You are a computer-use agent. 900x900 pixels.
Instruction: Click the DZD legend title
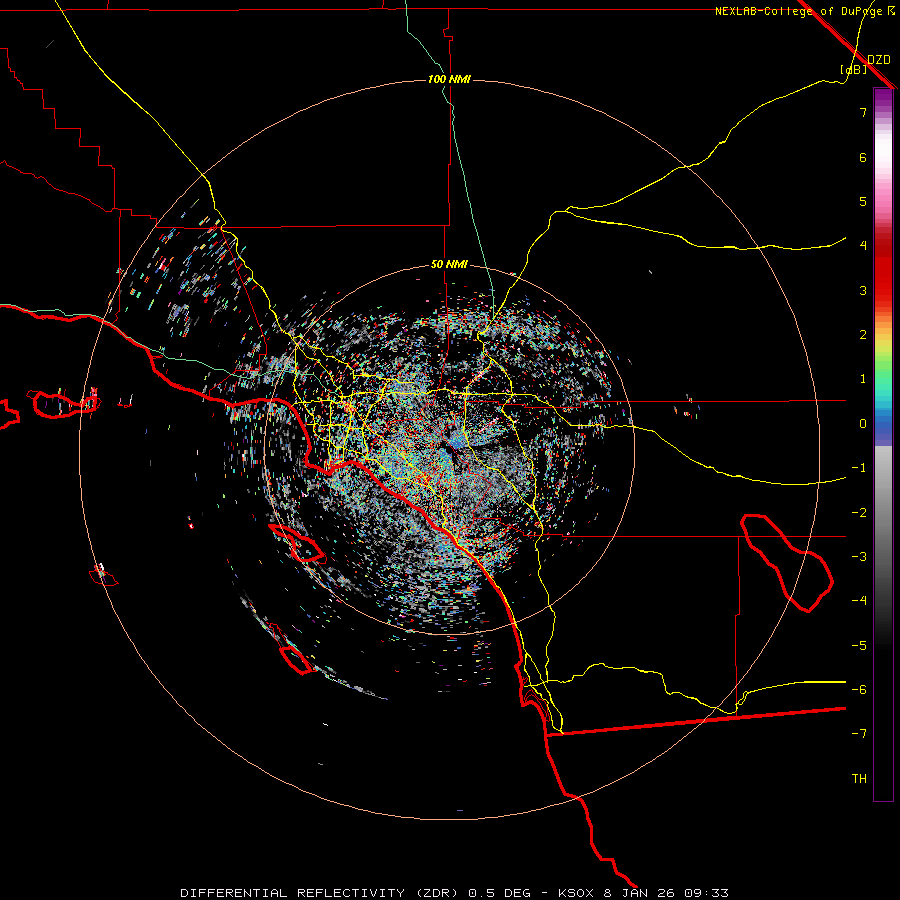878,60
